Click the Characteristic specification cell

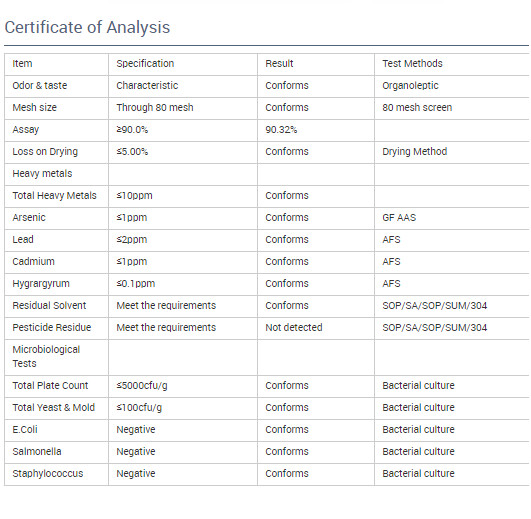(147, 86)
